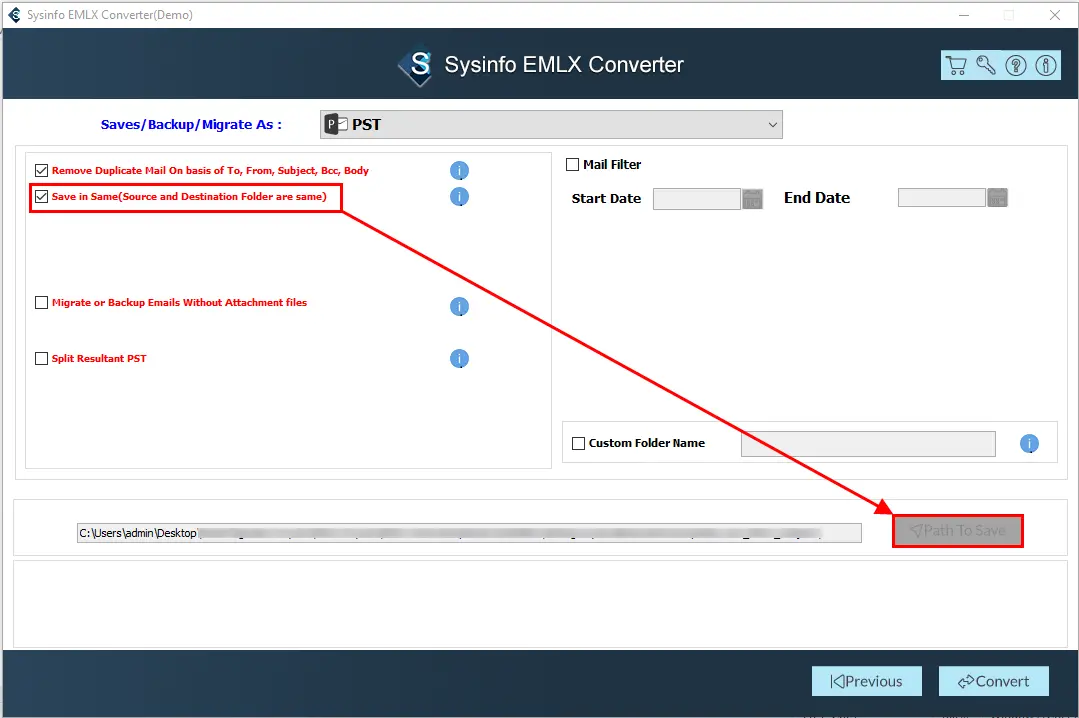Minimize the EMLX Converter window
Viewport: 1079px width, 718px height.
[964, 14]
